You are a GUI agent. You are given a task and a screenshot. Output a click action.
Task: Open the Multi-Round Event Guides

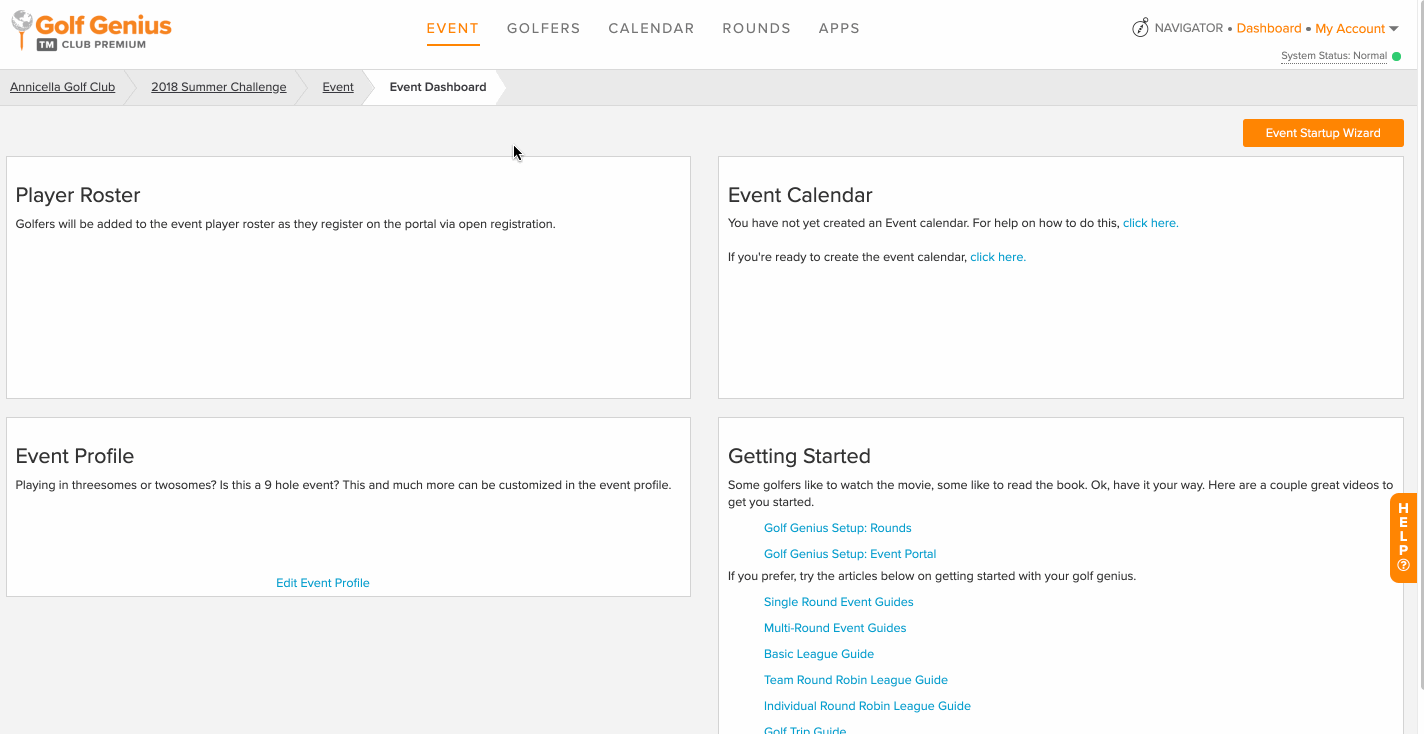click(x=834, y=627)
